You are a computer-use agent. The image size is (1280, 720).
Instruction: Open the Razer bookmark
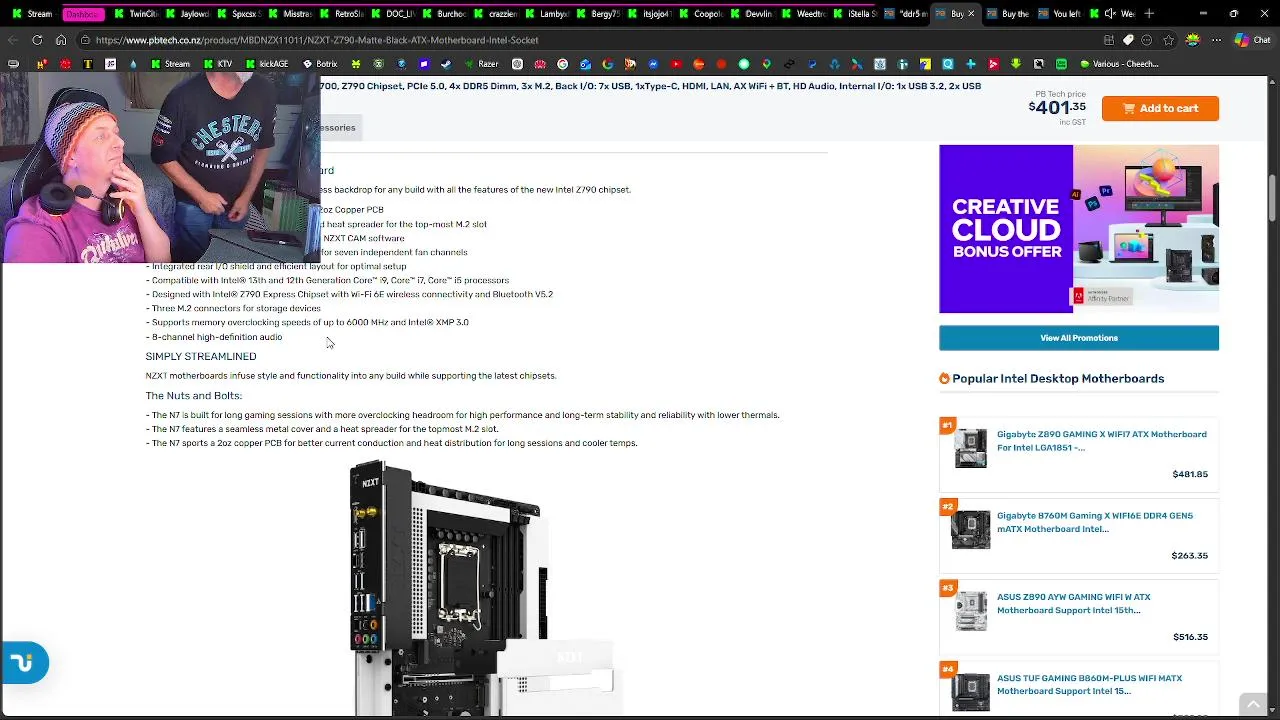click(x=480, y=64)
